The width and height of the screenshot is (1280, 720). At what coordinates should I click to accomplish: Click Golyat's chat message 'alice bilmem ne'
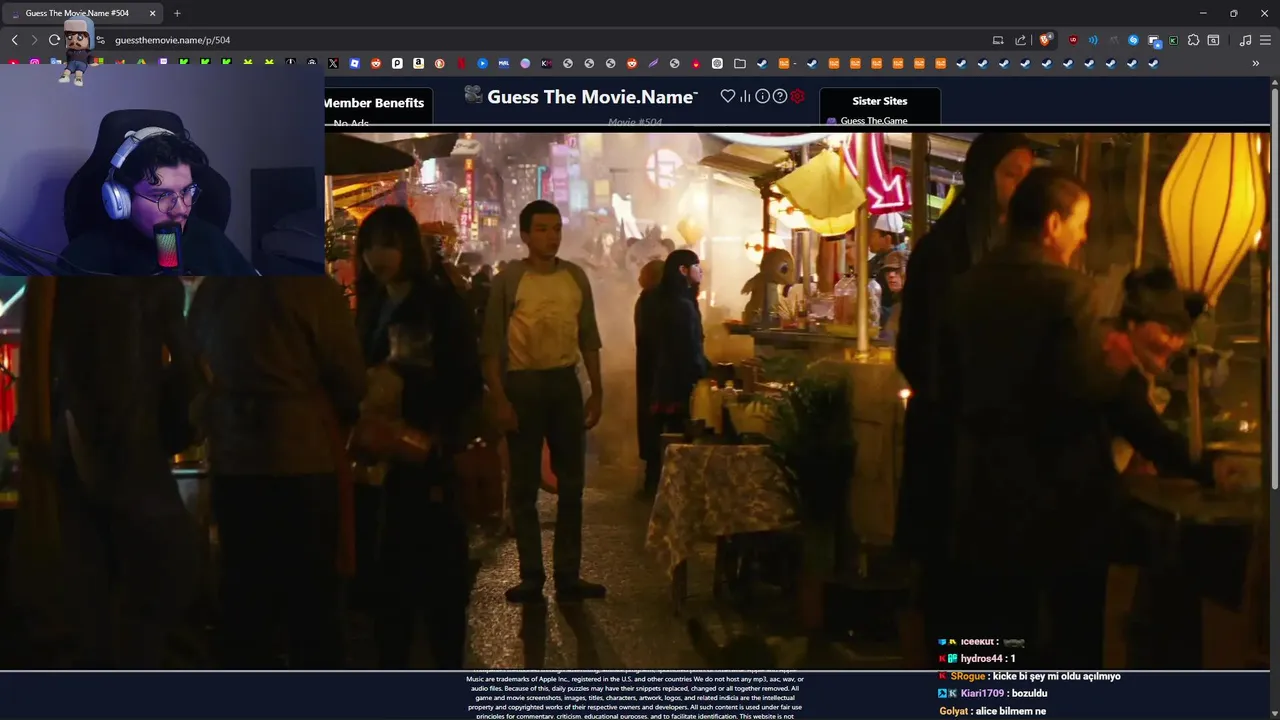pos(992,711)
